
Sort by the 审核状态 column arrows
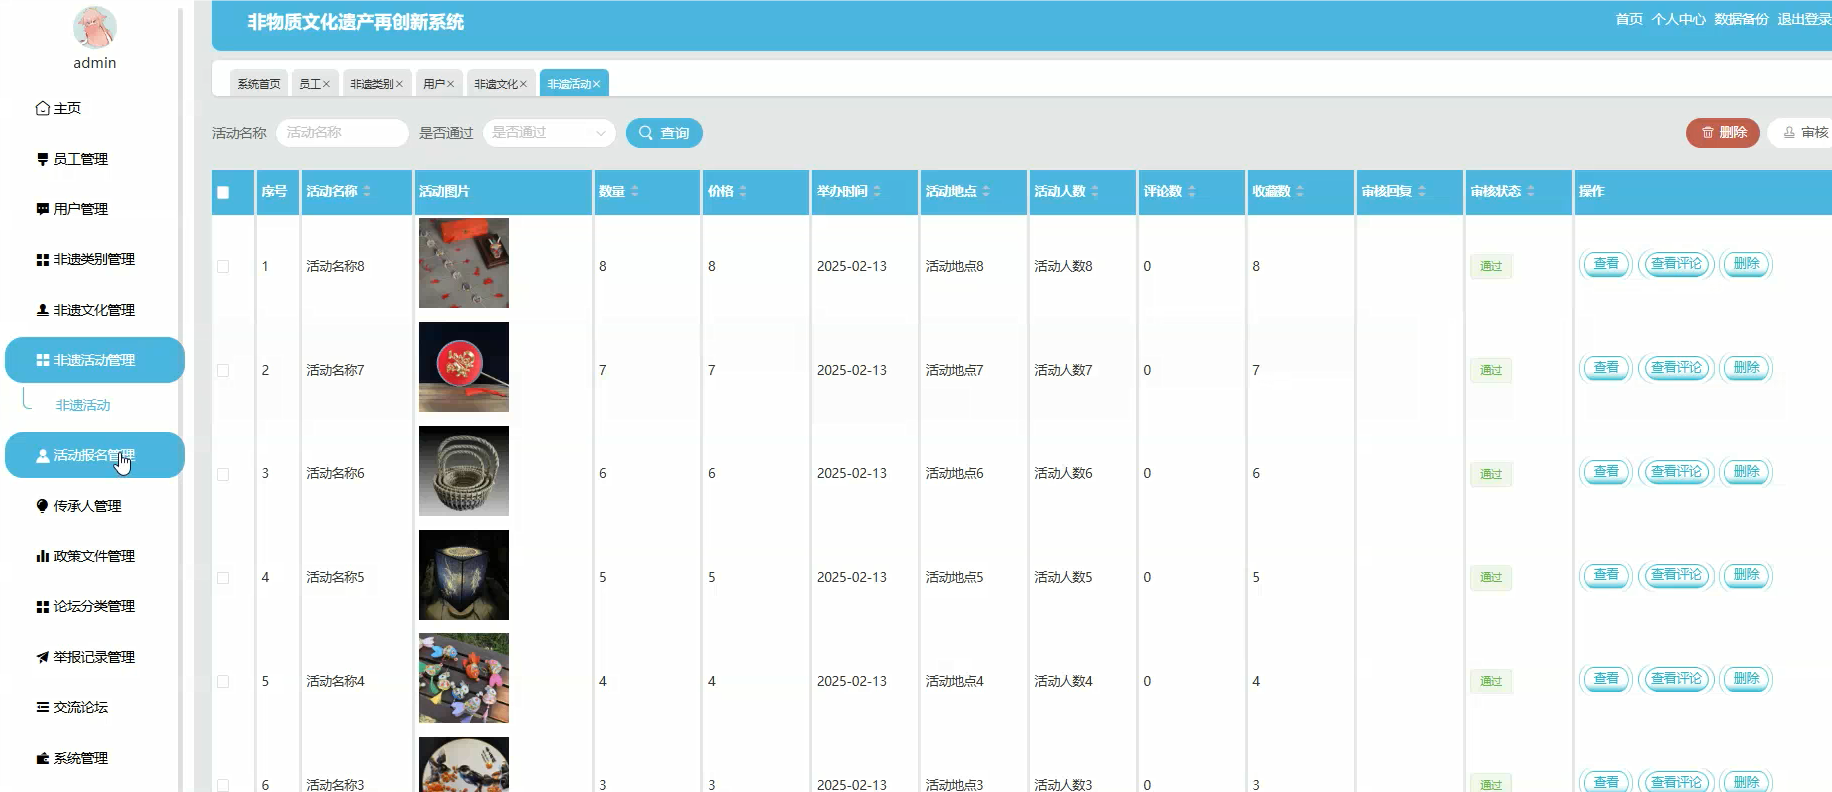1531,191
